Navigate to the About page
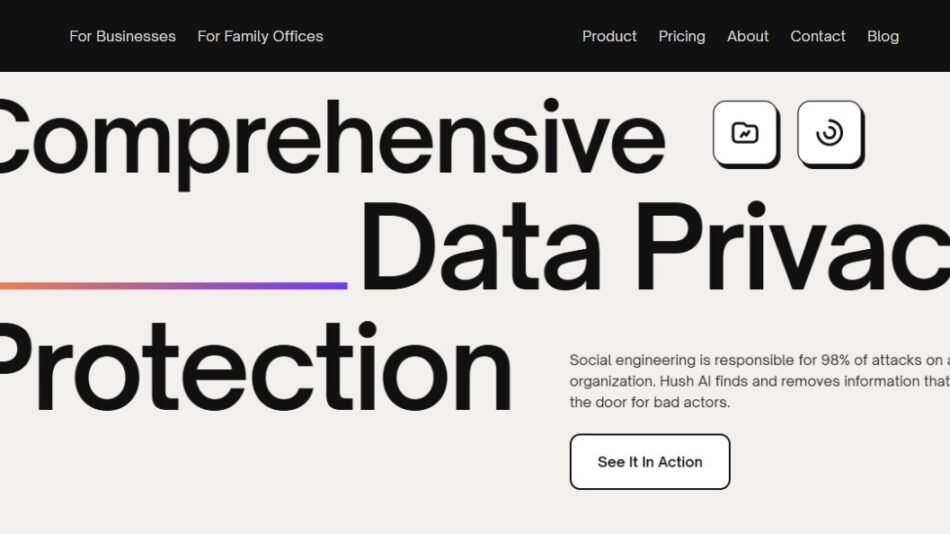 coord(748,36)
